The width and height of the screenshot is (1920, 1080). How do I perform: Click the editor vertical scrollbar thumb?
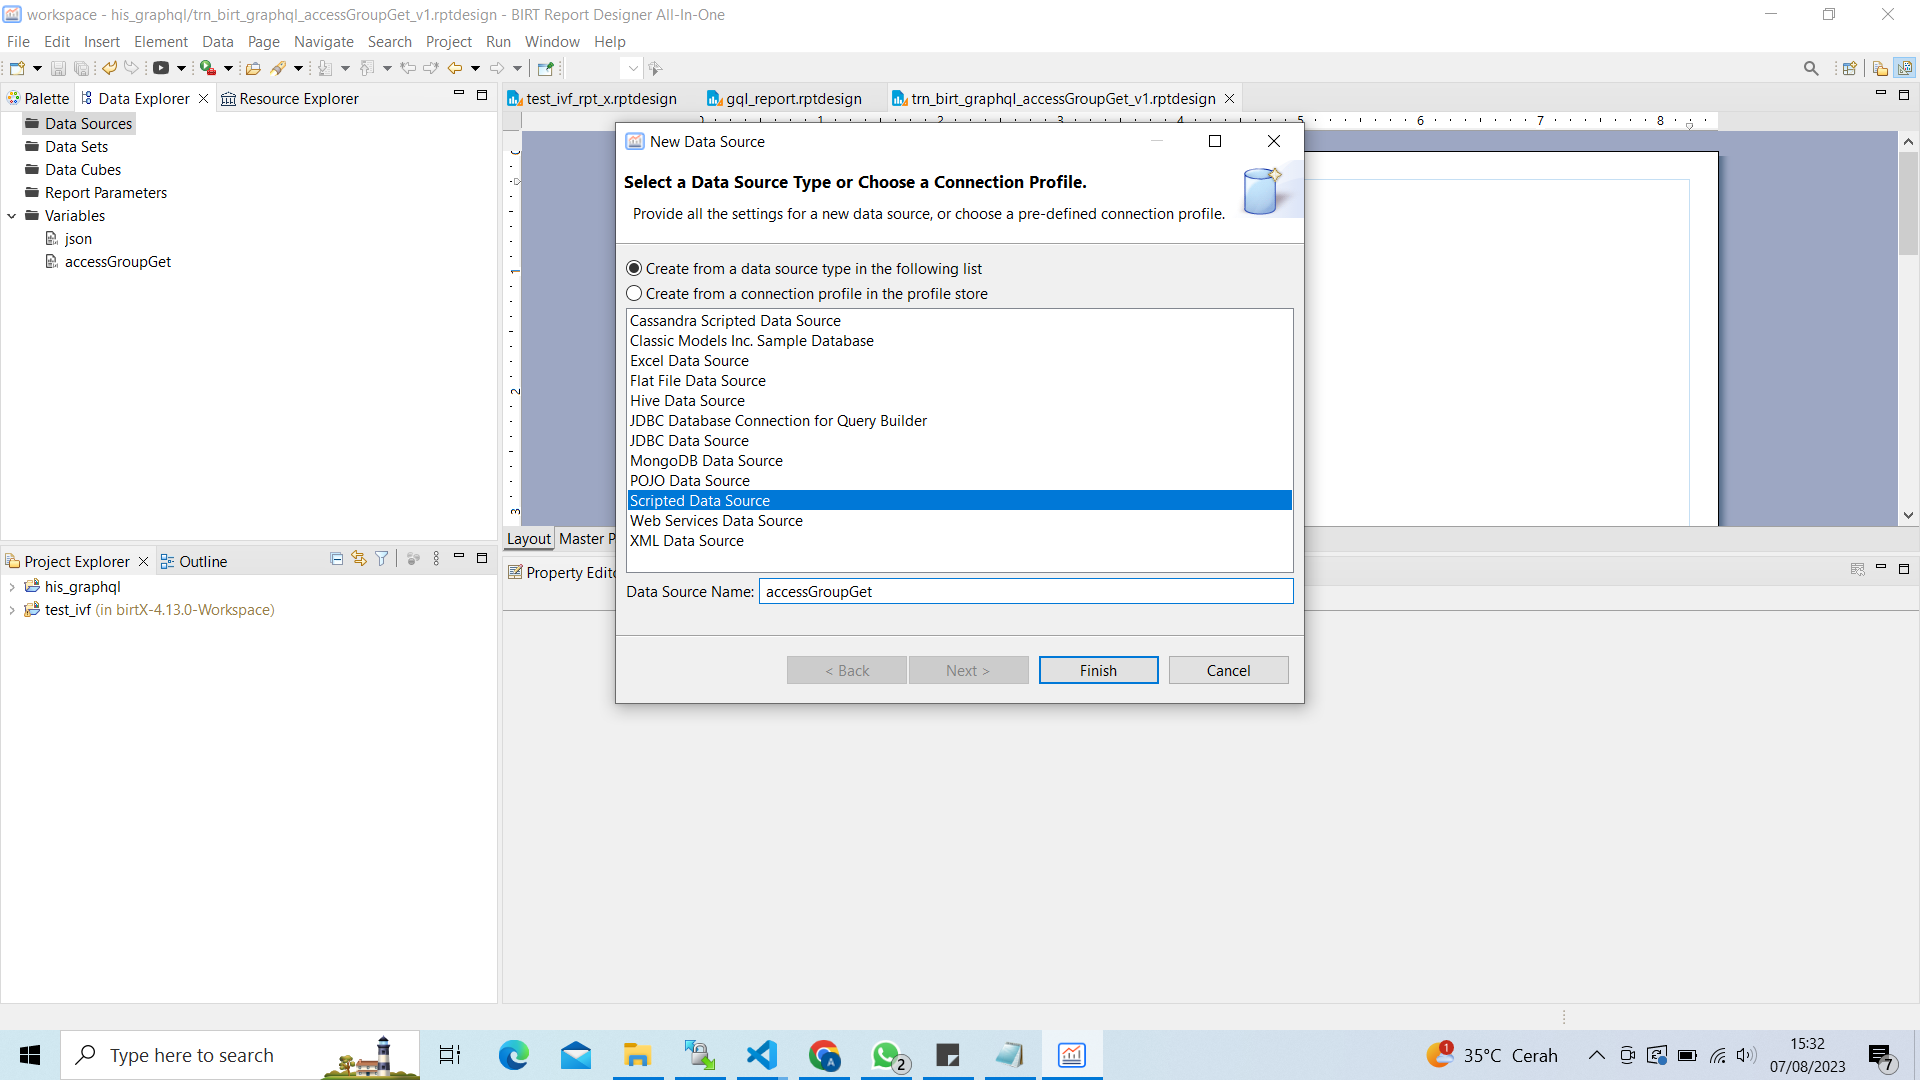pyautogui.click(x=1908, y=205)
